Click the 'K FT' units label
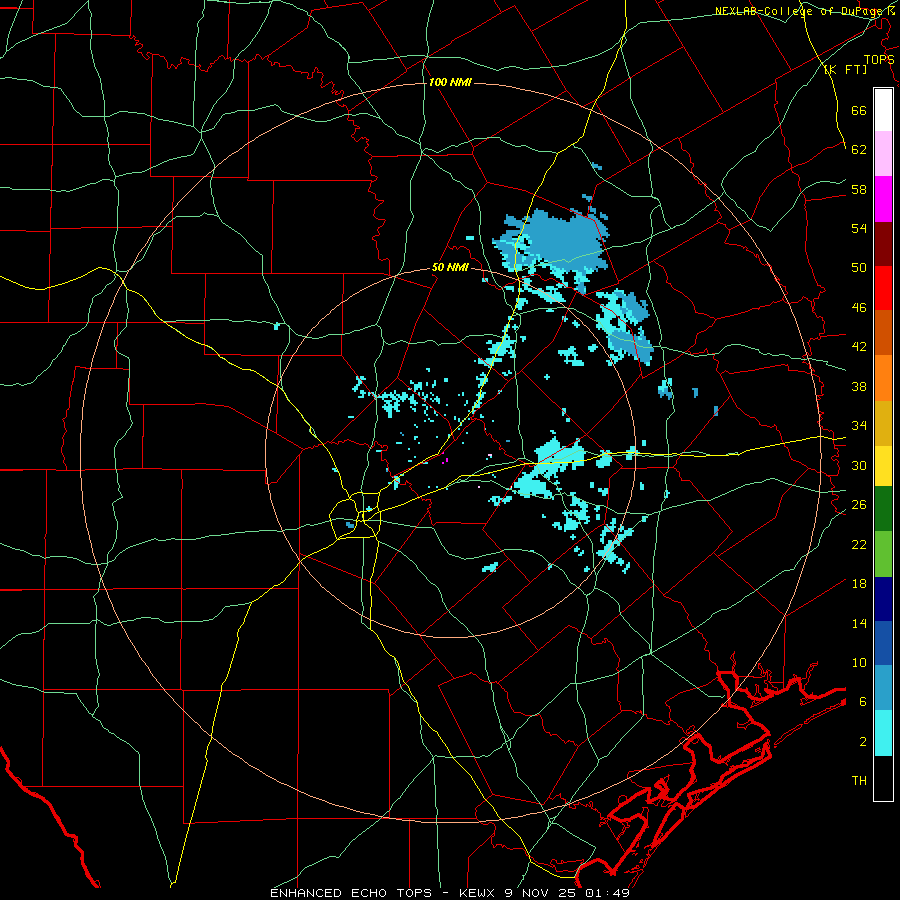Screen dimensions: 900x900 pos(846,69)
